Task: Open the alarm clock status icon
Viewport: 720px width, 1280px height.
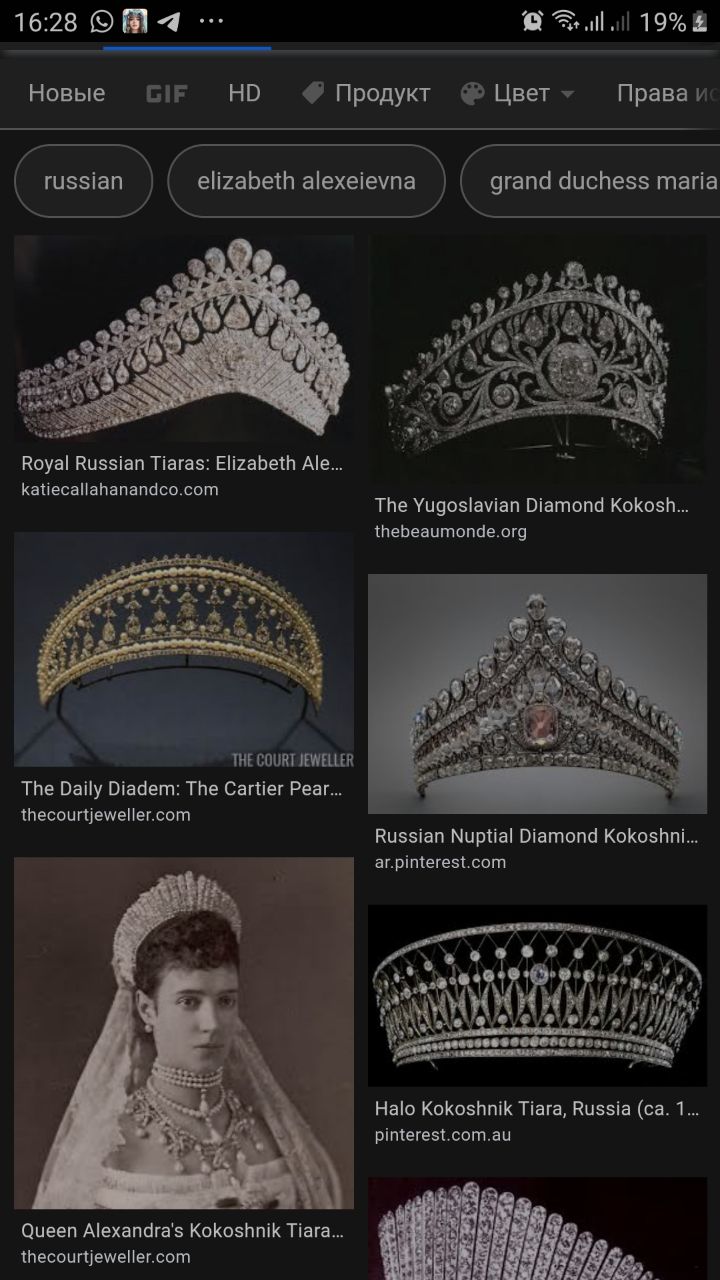Action: [x=533, y=21]
